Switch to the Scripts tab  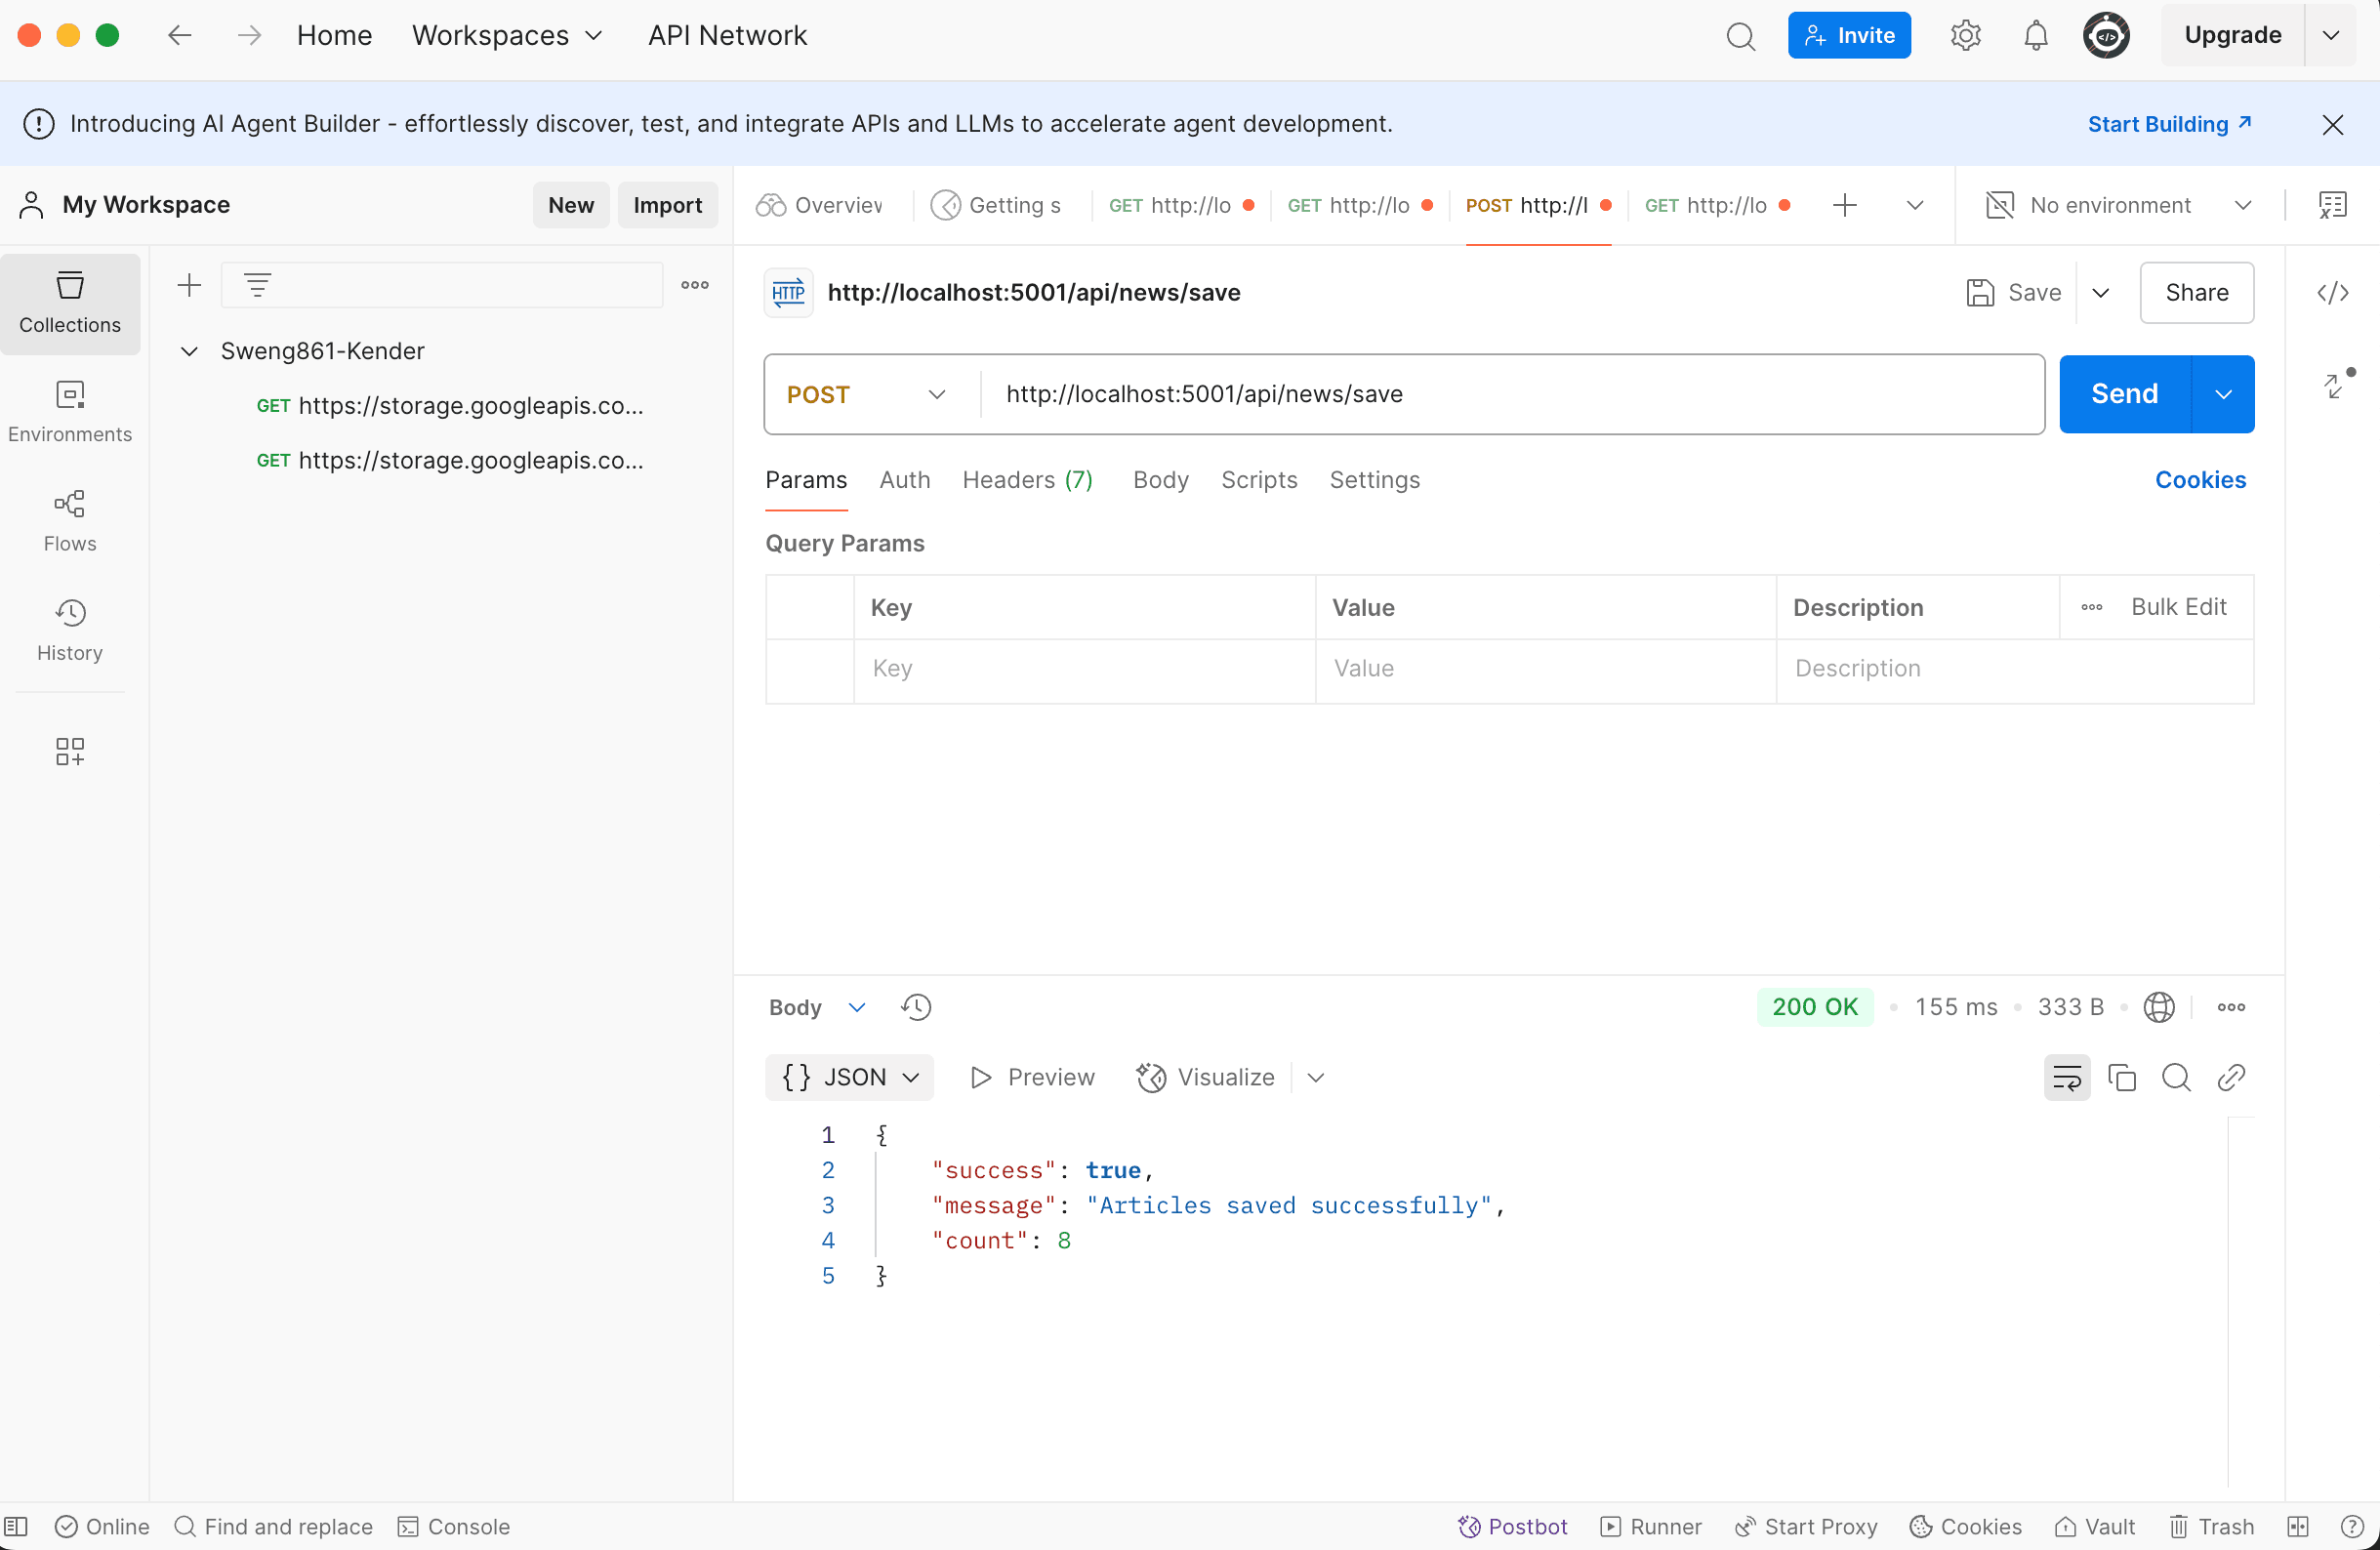[1259, 480]
